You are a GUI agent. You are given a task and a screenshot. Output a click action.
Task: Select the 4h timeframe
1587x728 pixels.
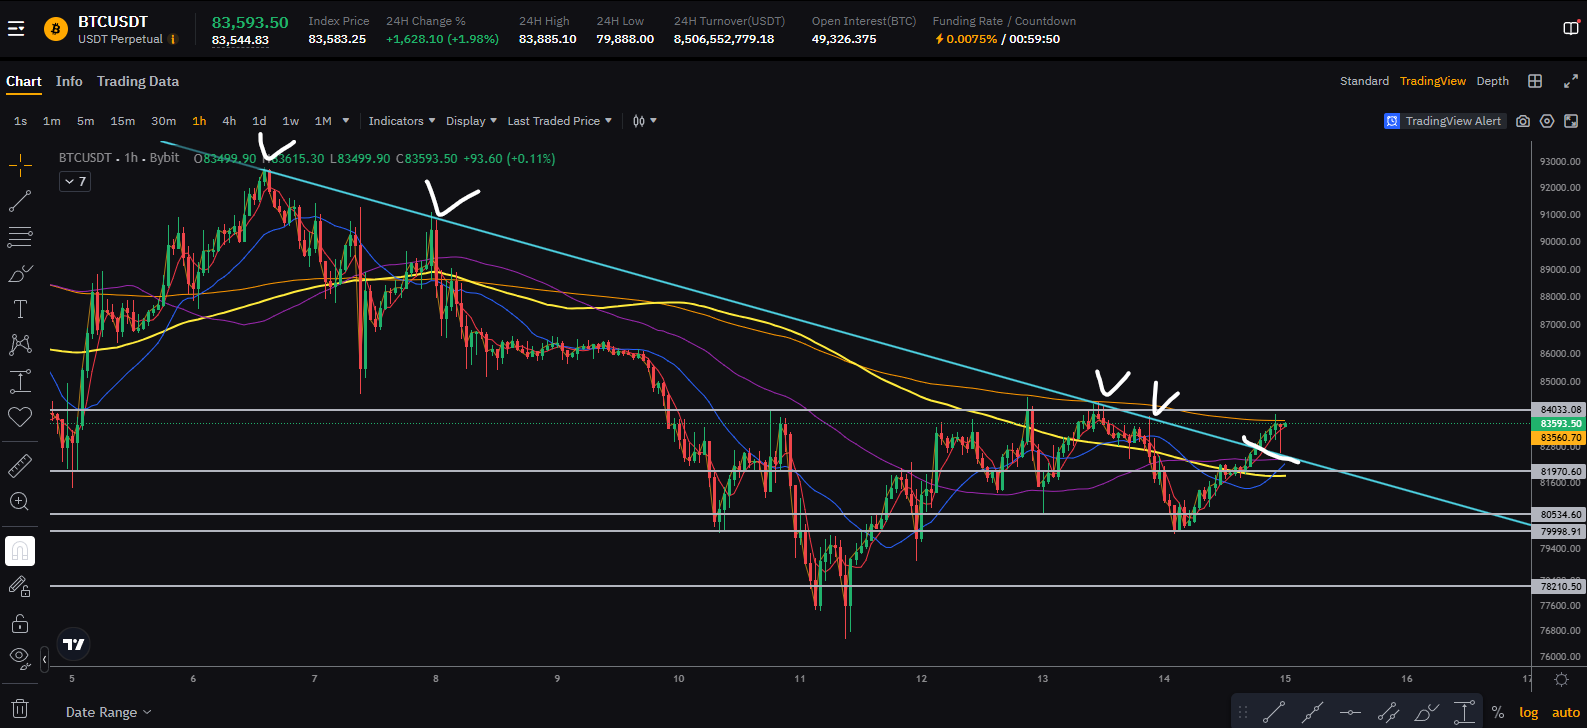[x=229, y=121]
